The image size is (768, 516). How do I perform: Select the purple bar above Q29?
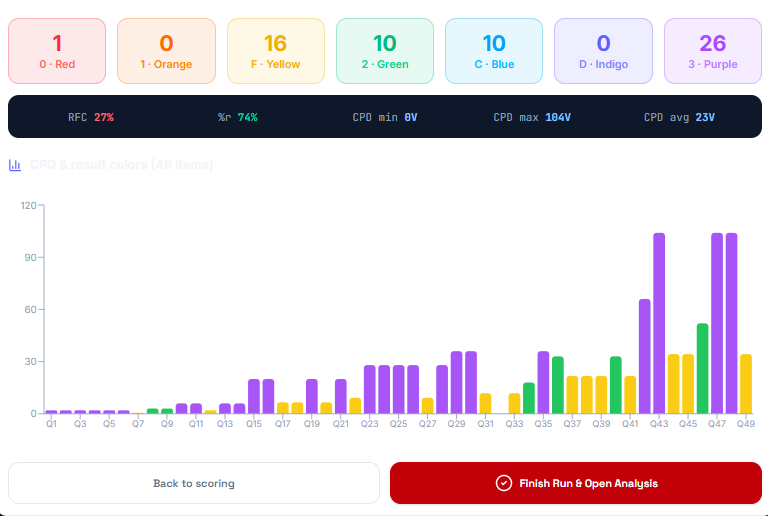(456, 382)
